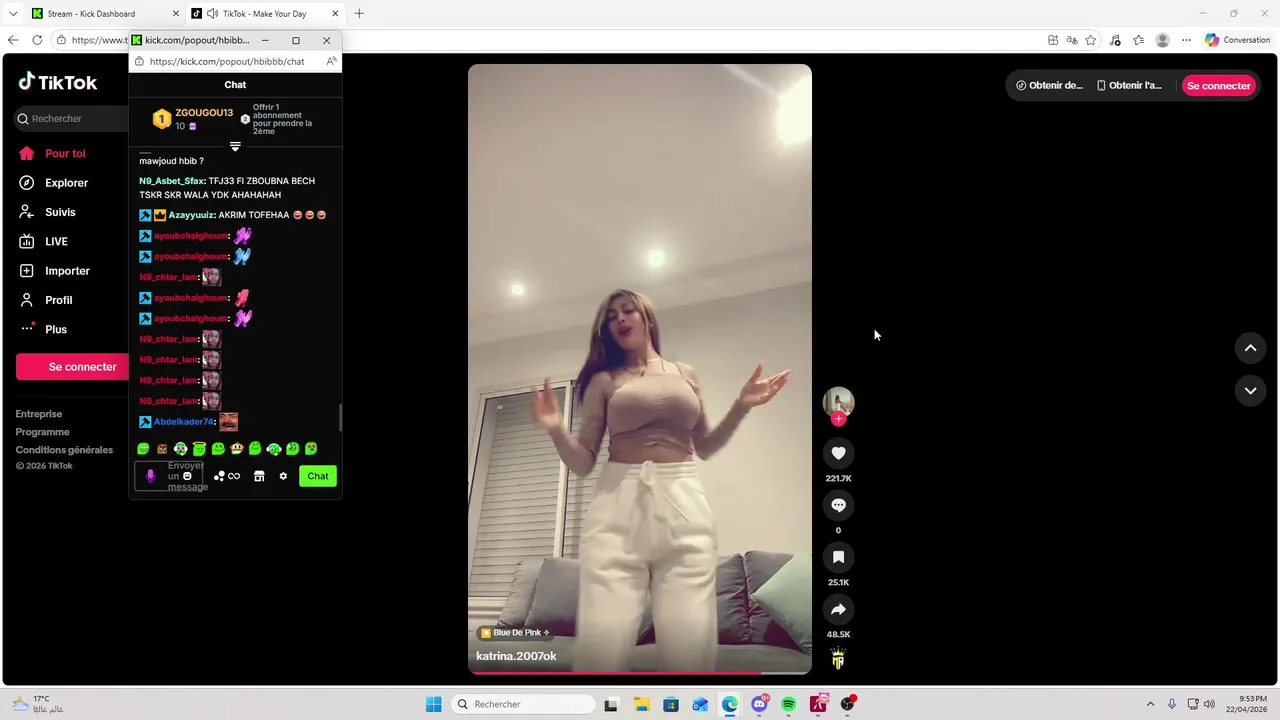Select Importer in TikTok sidebar
Image resolution: width=1280 pixels, height=720 pixels.
tap(67, 271)
